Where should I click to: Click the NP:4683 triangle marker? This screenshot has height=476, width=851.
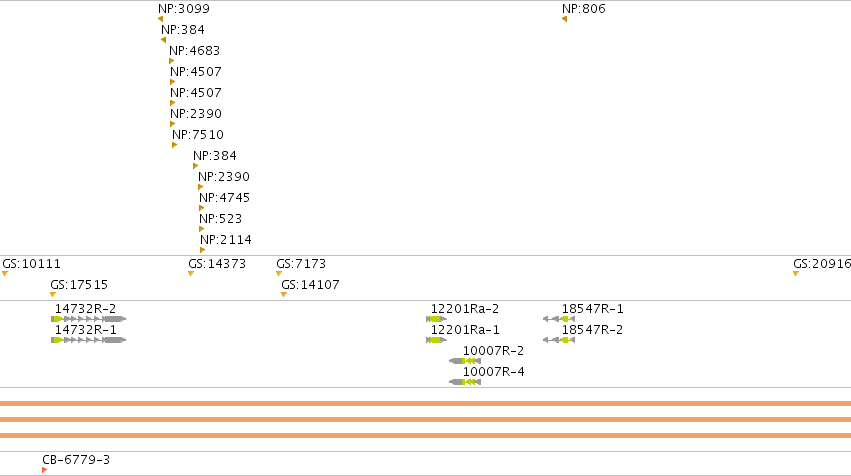click(172, 61)
